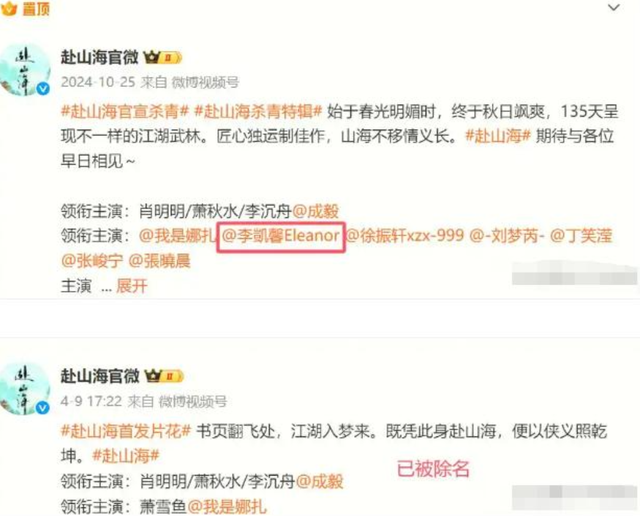Open the chevron menu on the pinned post
This screenshot has height=516, width=640.
coord(613,8)
